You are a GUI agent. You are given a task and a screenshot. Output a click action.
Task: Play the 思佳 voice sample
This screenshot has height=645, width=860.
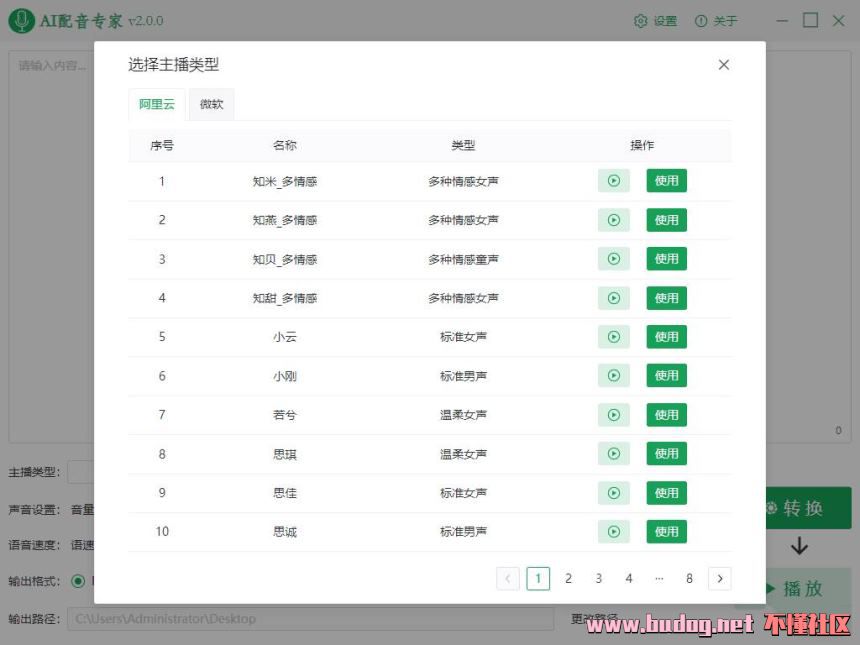pos(614,493)
